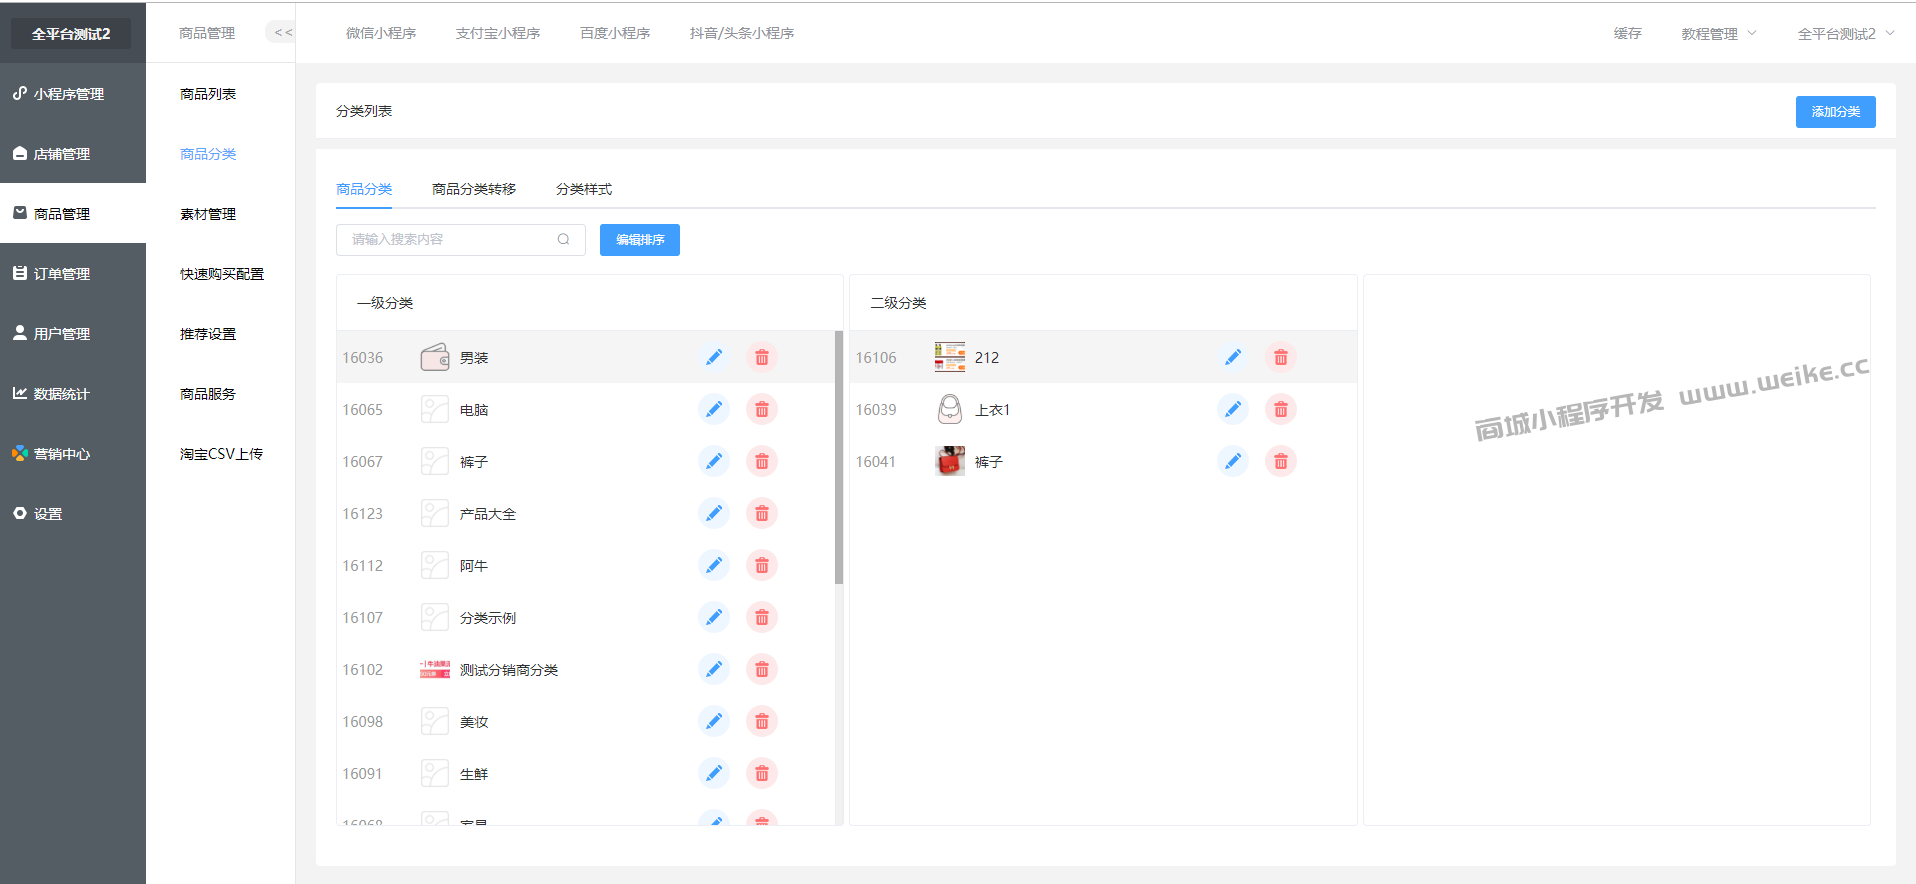Click the search magnifier icon
The width and height of the screenshot is (1916, 884).
click(x=564, y=239)
